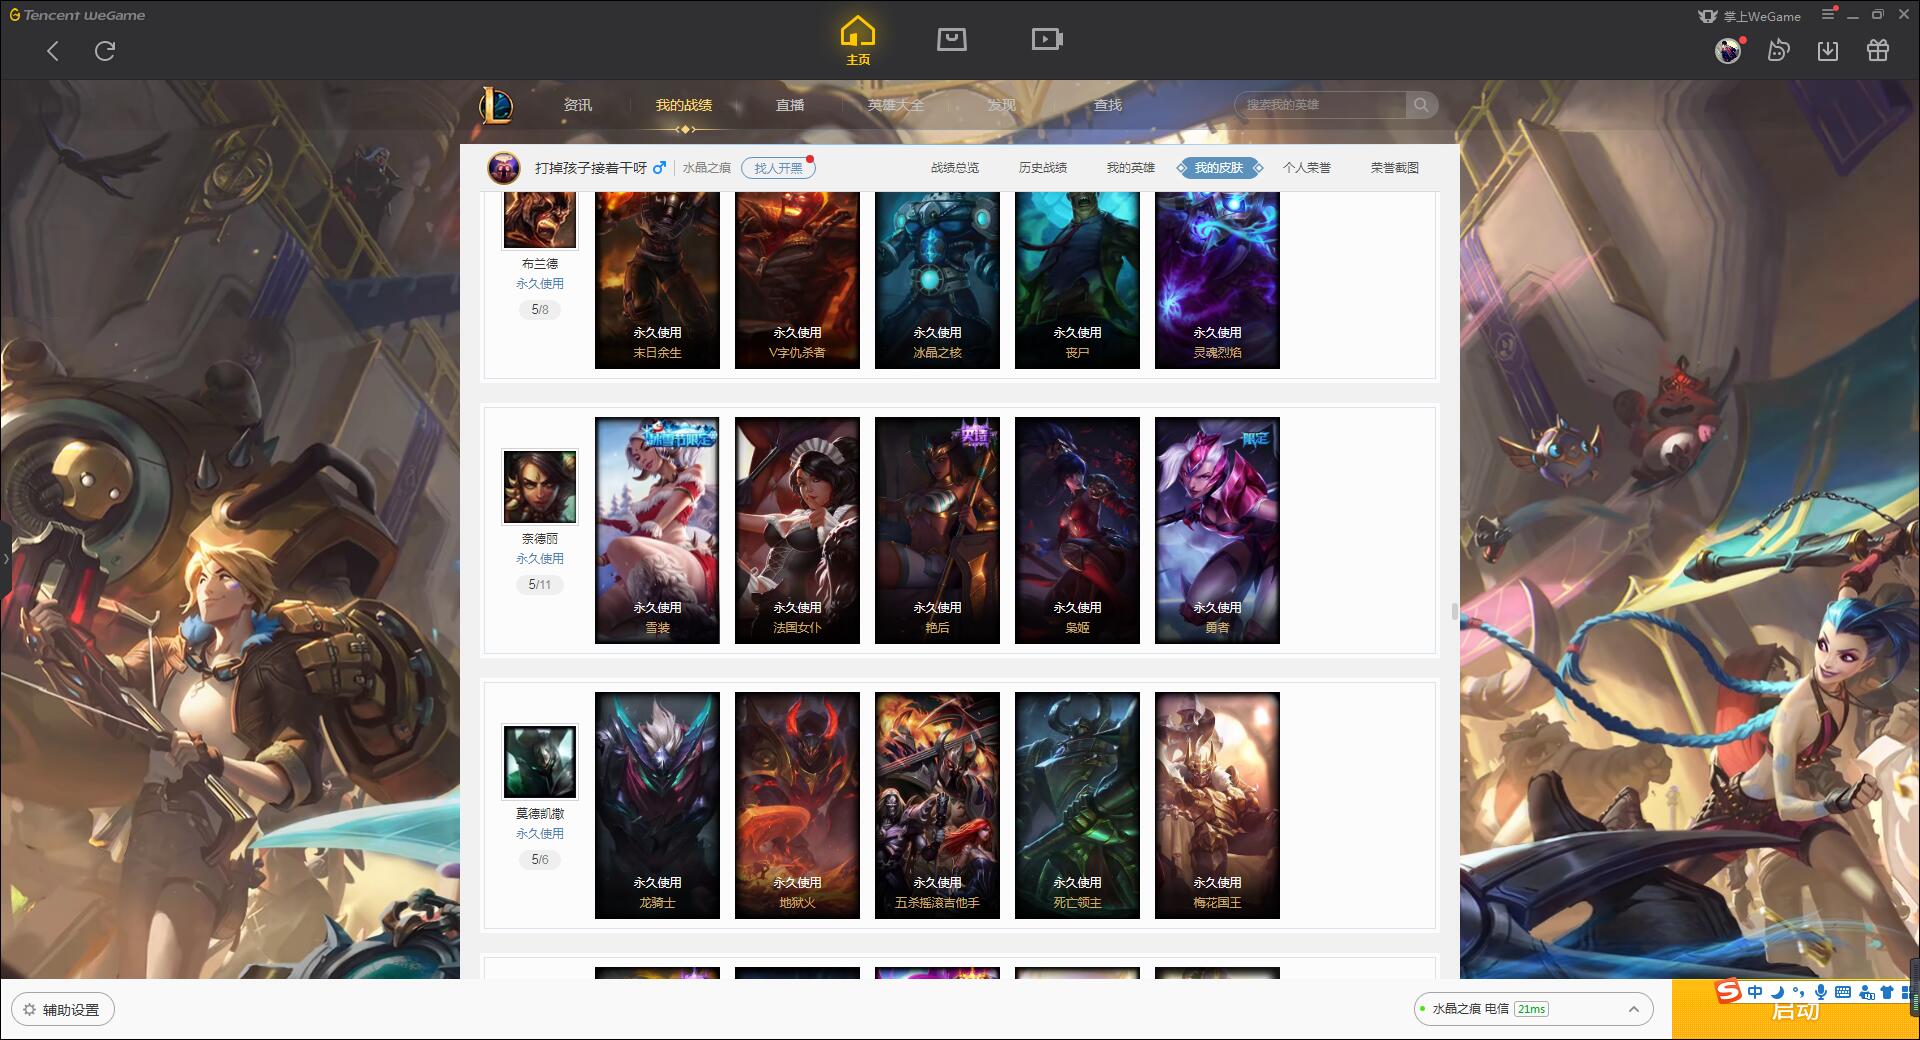Image resolution: width=1920 pixels, height=1040 pixels.
Task: Open the 五杀摇滚吉他手 skin card
Action: (937, 805)
